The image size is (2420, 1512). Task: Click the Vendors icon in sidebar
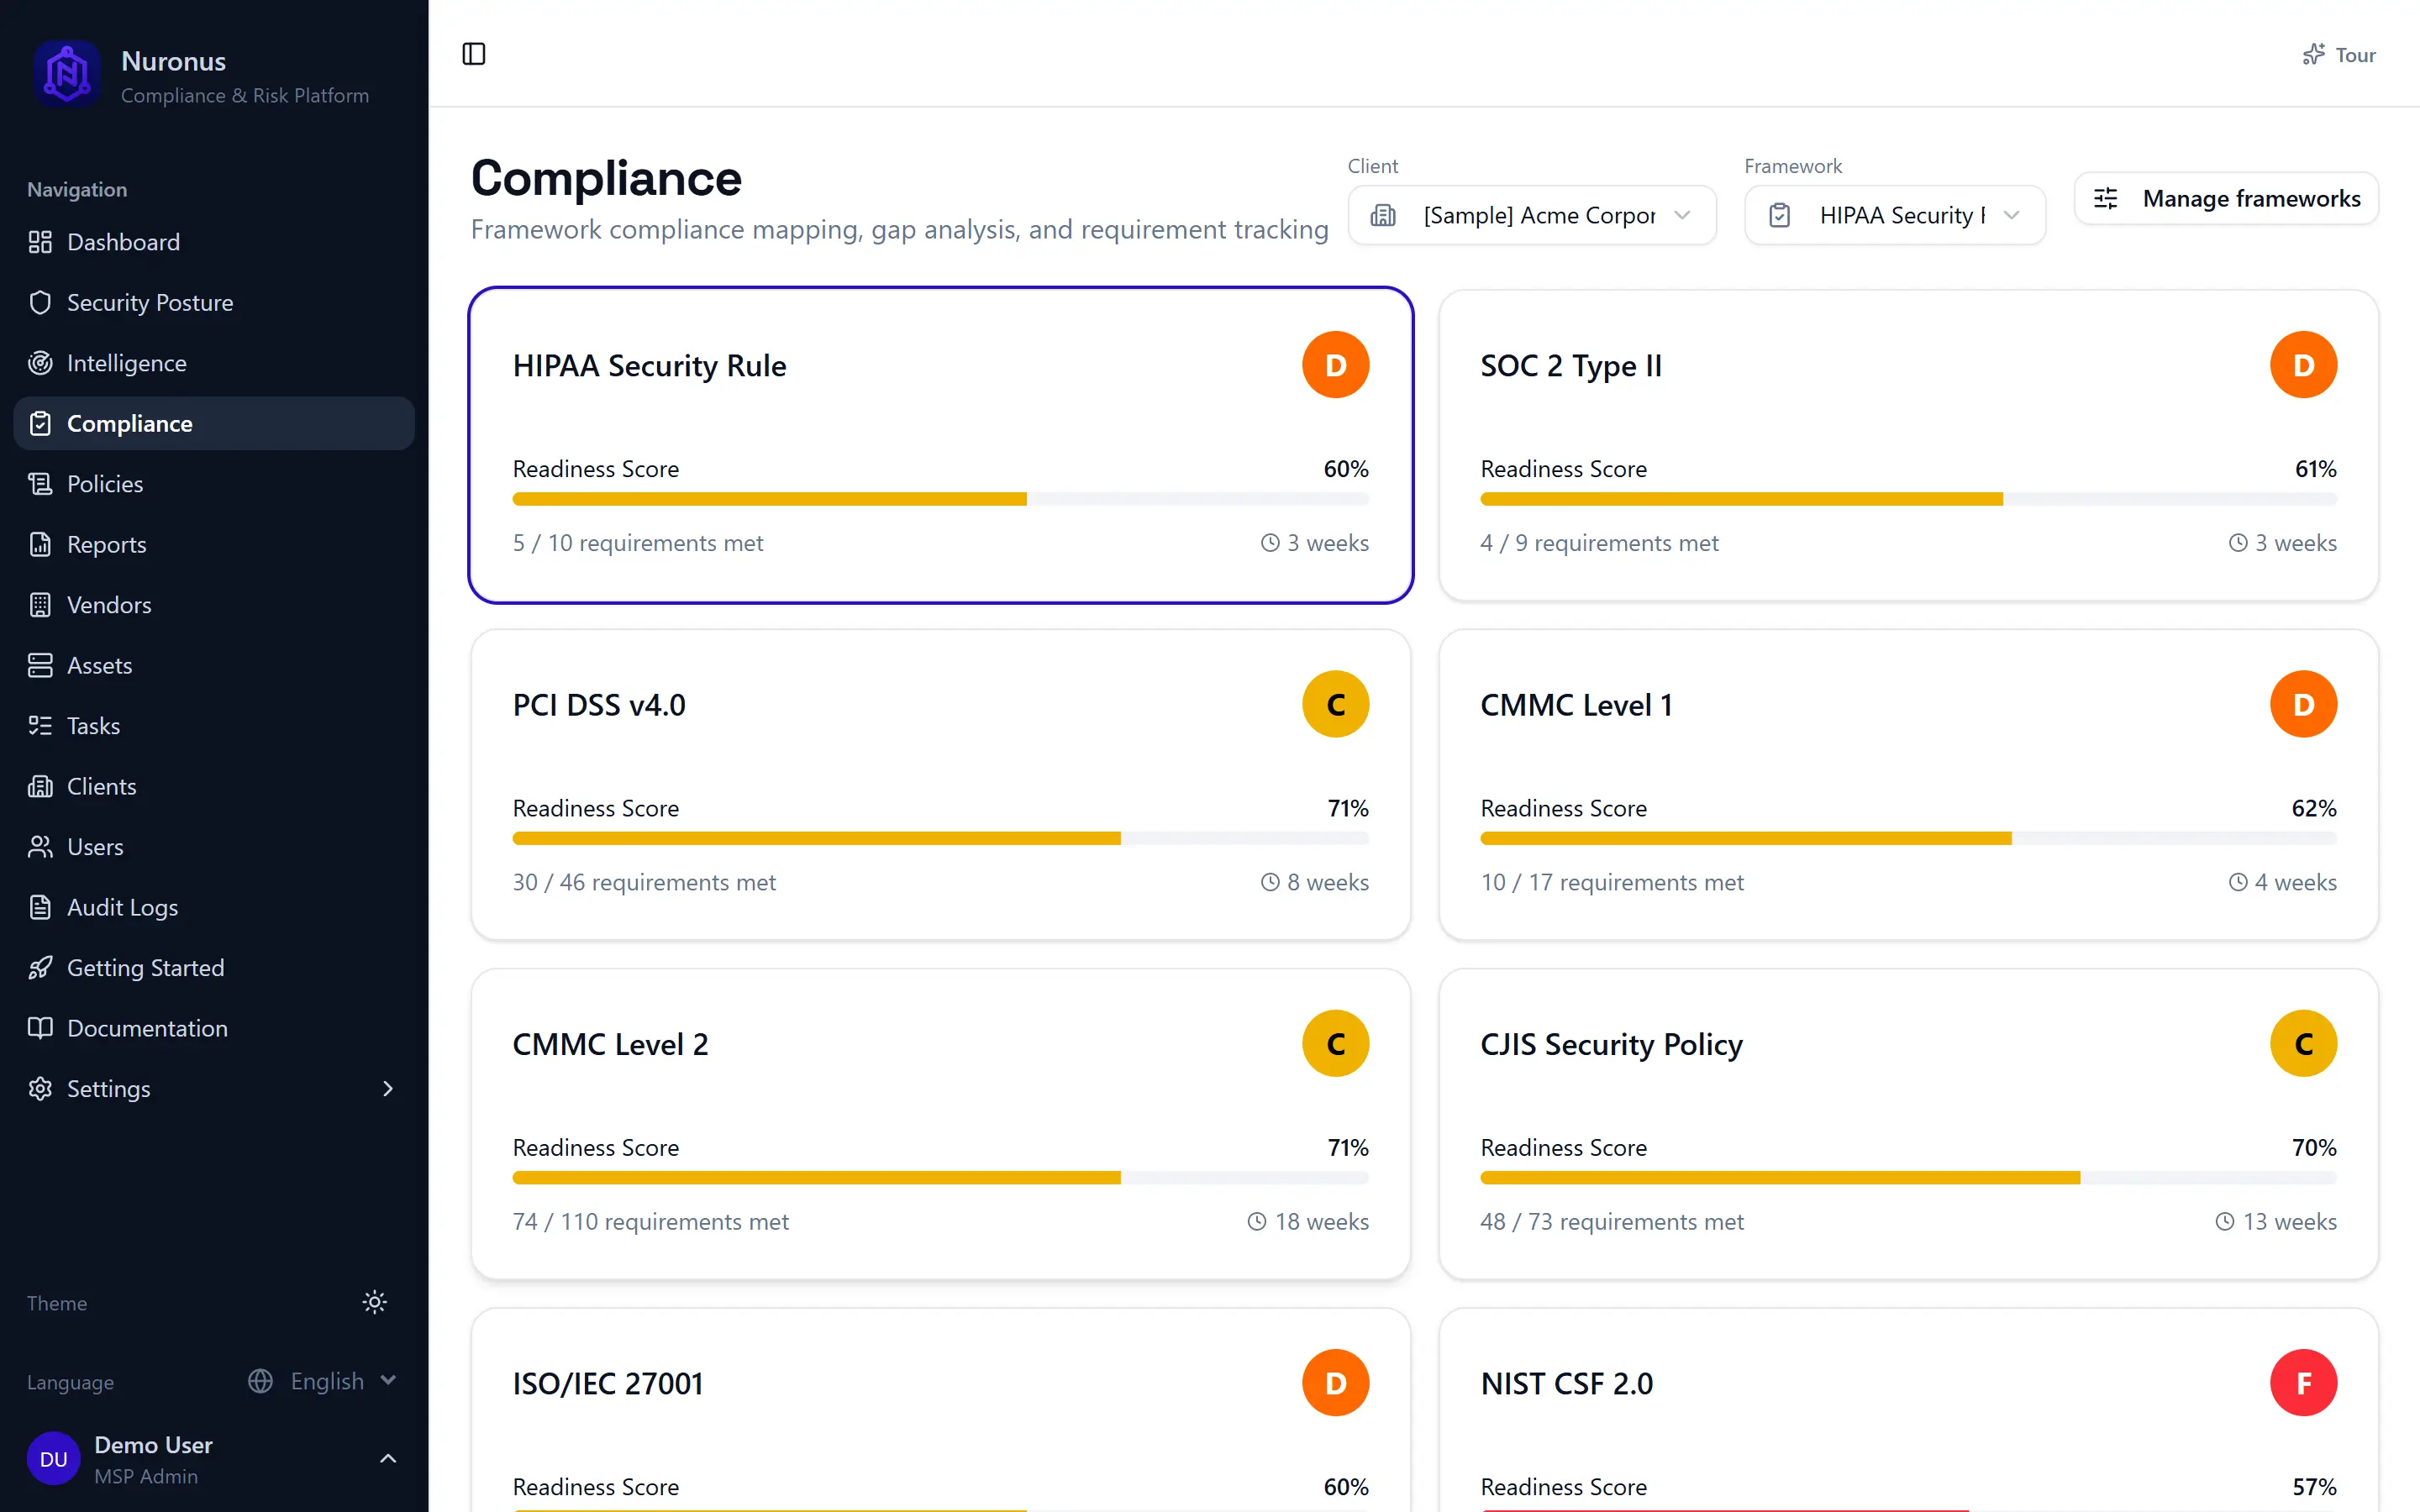[40, 605]
